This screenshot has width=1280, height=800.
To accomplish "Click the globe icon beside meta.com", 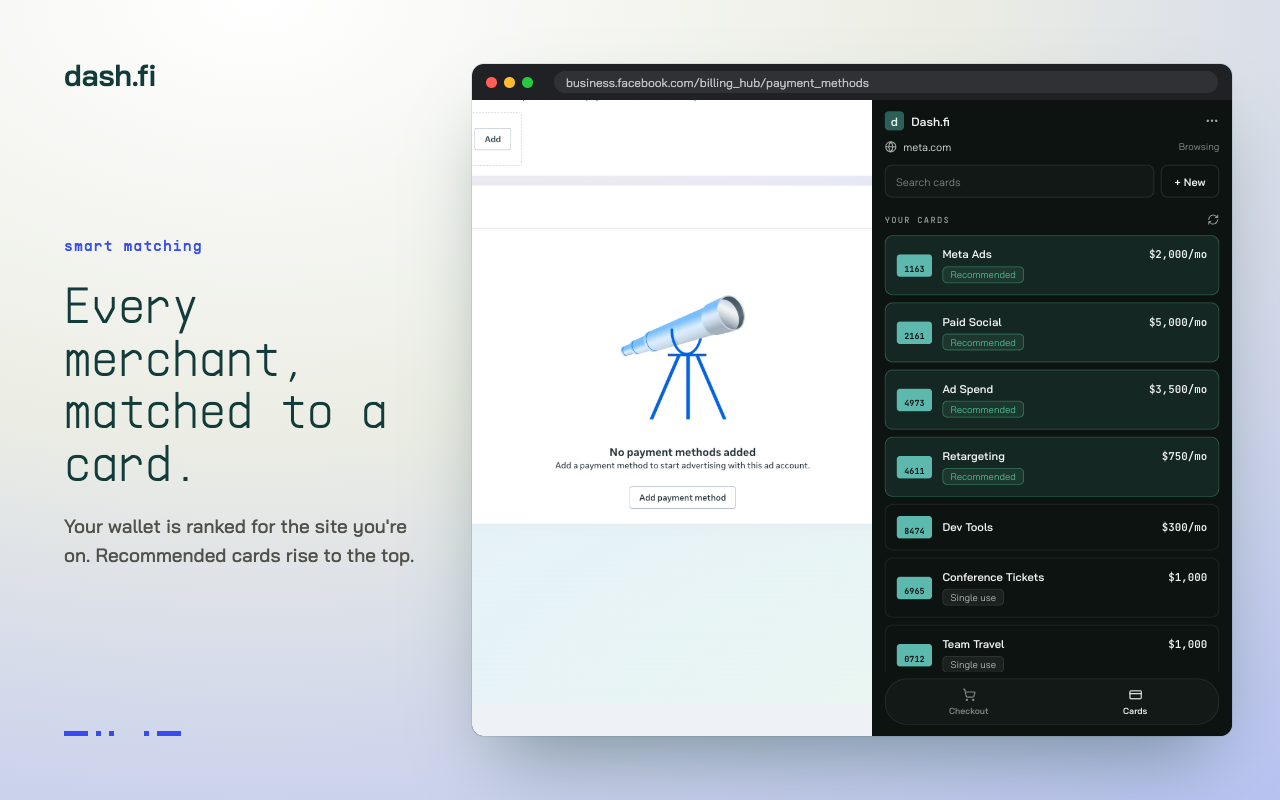I will 891,147.
